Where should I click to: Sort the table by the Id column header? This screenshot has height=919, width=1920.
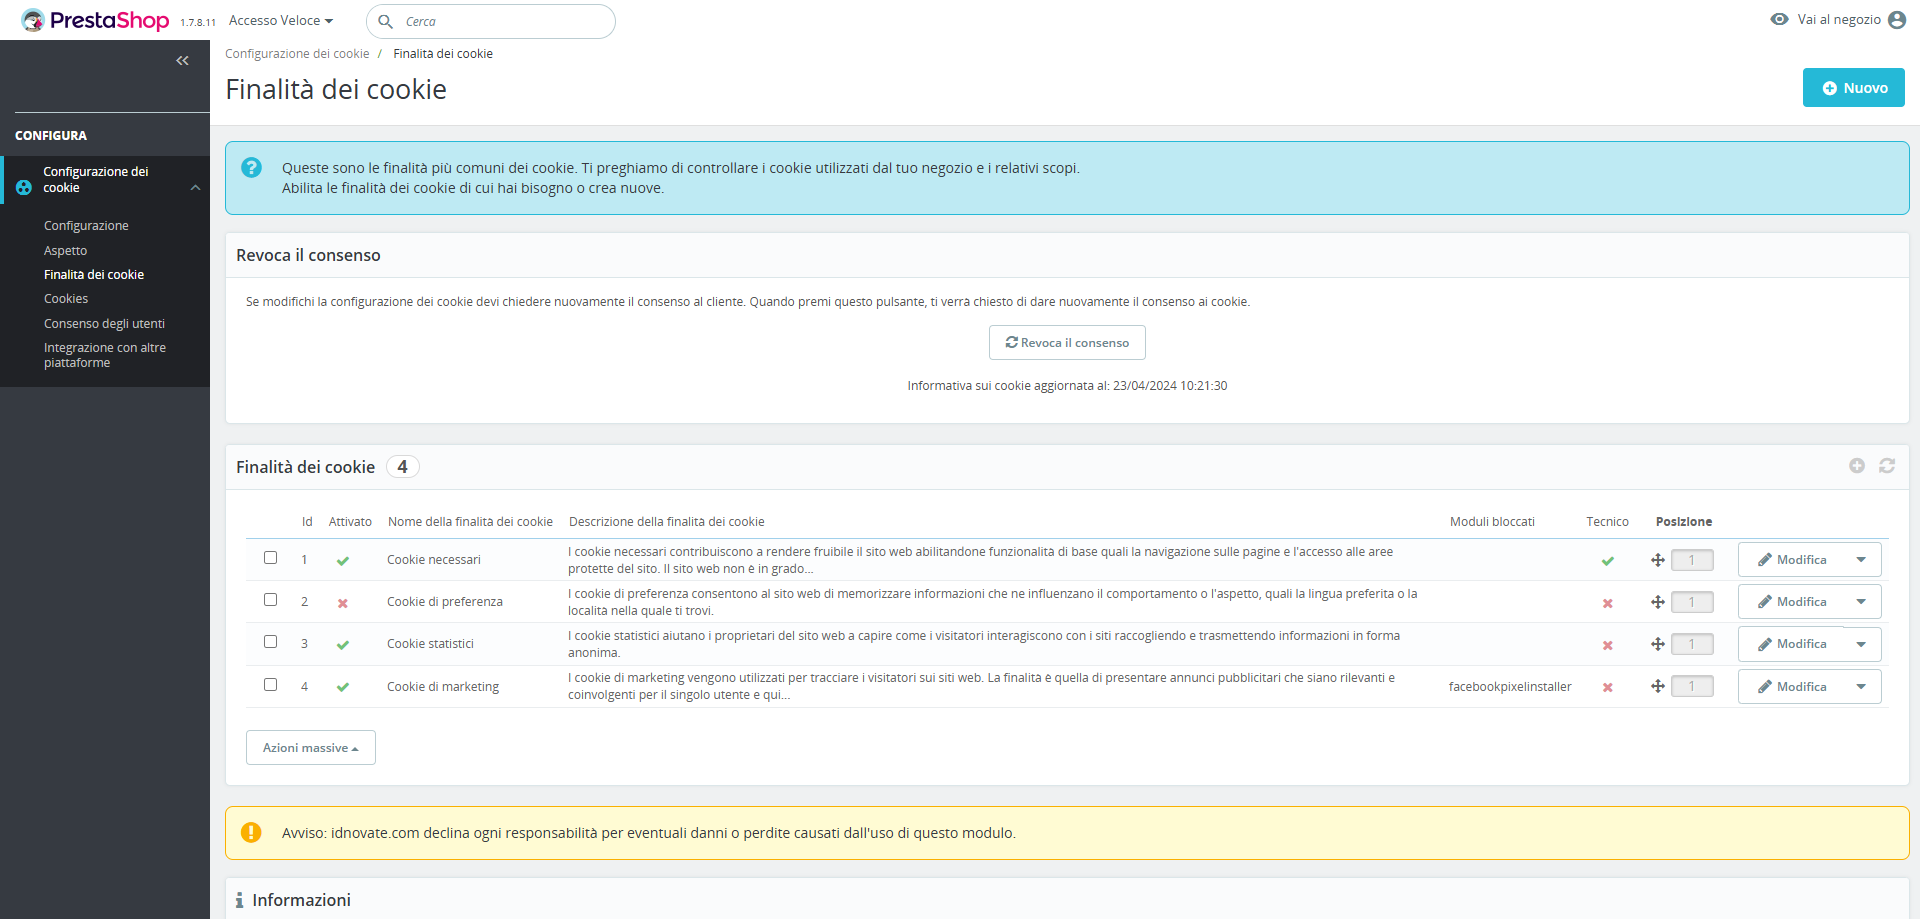pos(307,522)
